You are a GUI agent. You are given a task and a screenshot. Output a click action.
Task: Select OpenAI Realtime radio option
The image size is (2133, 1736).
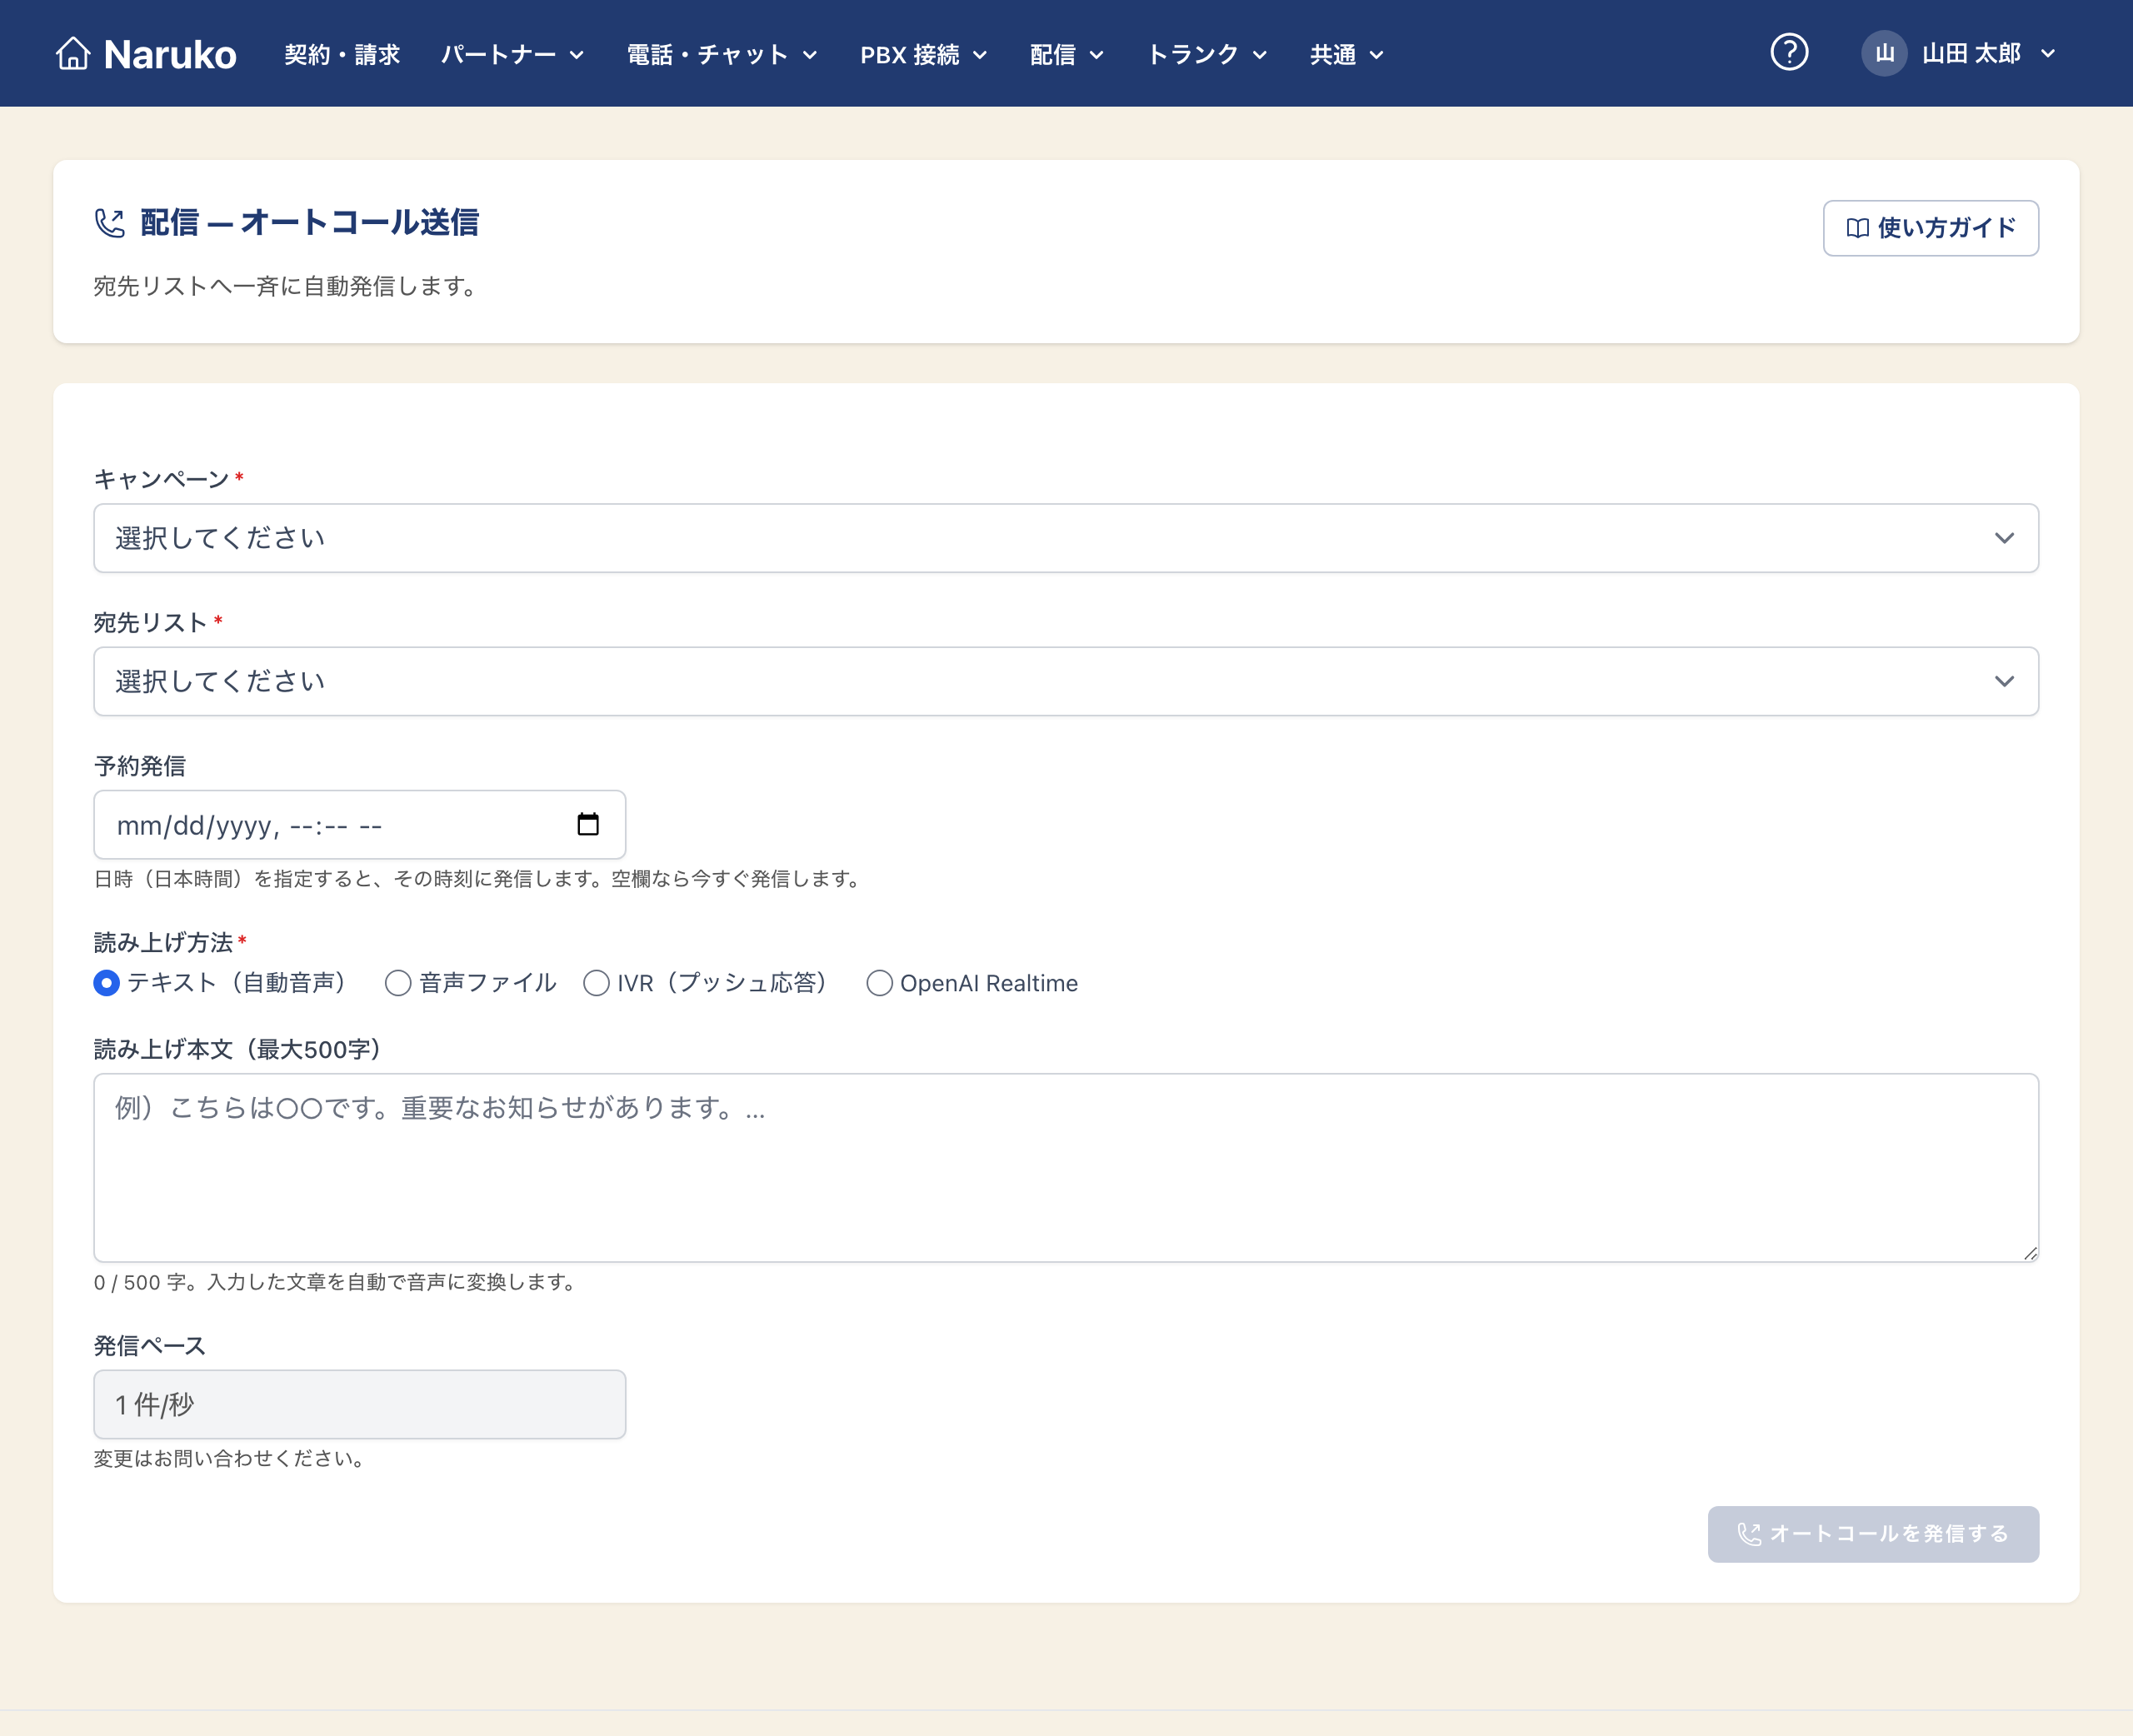pos(879,983)
